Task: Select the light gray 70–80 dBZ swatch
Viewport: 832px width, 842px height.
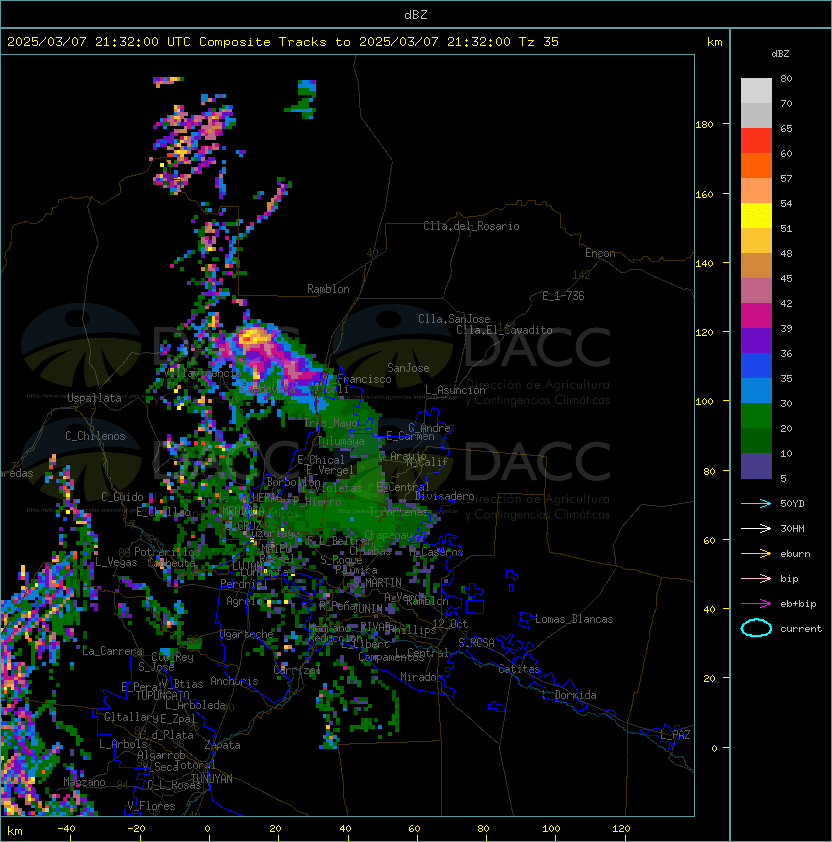Action: tap(756, 91)
